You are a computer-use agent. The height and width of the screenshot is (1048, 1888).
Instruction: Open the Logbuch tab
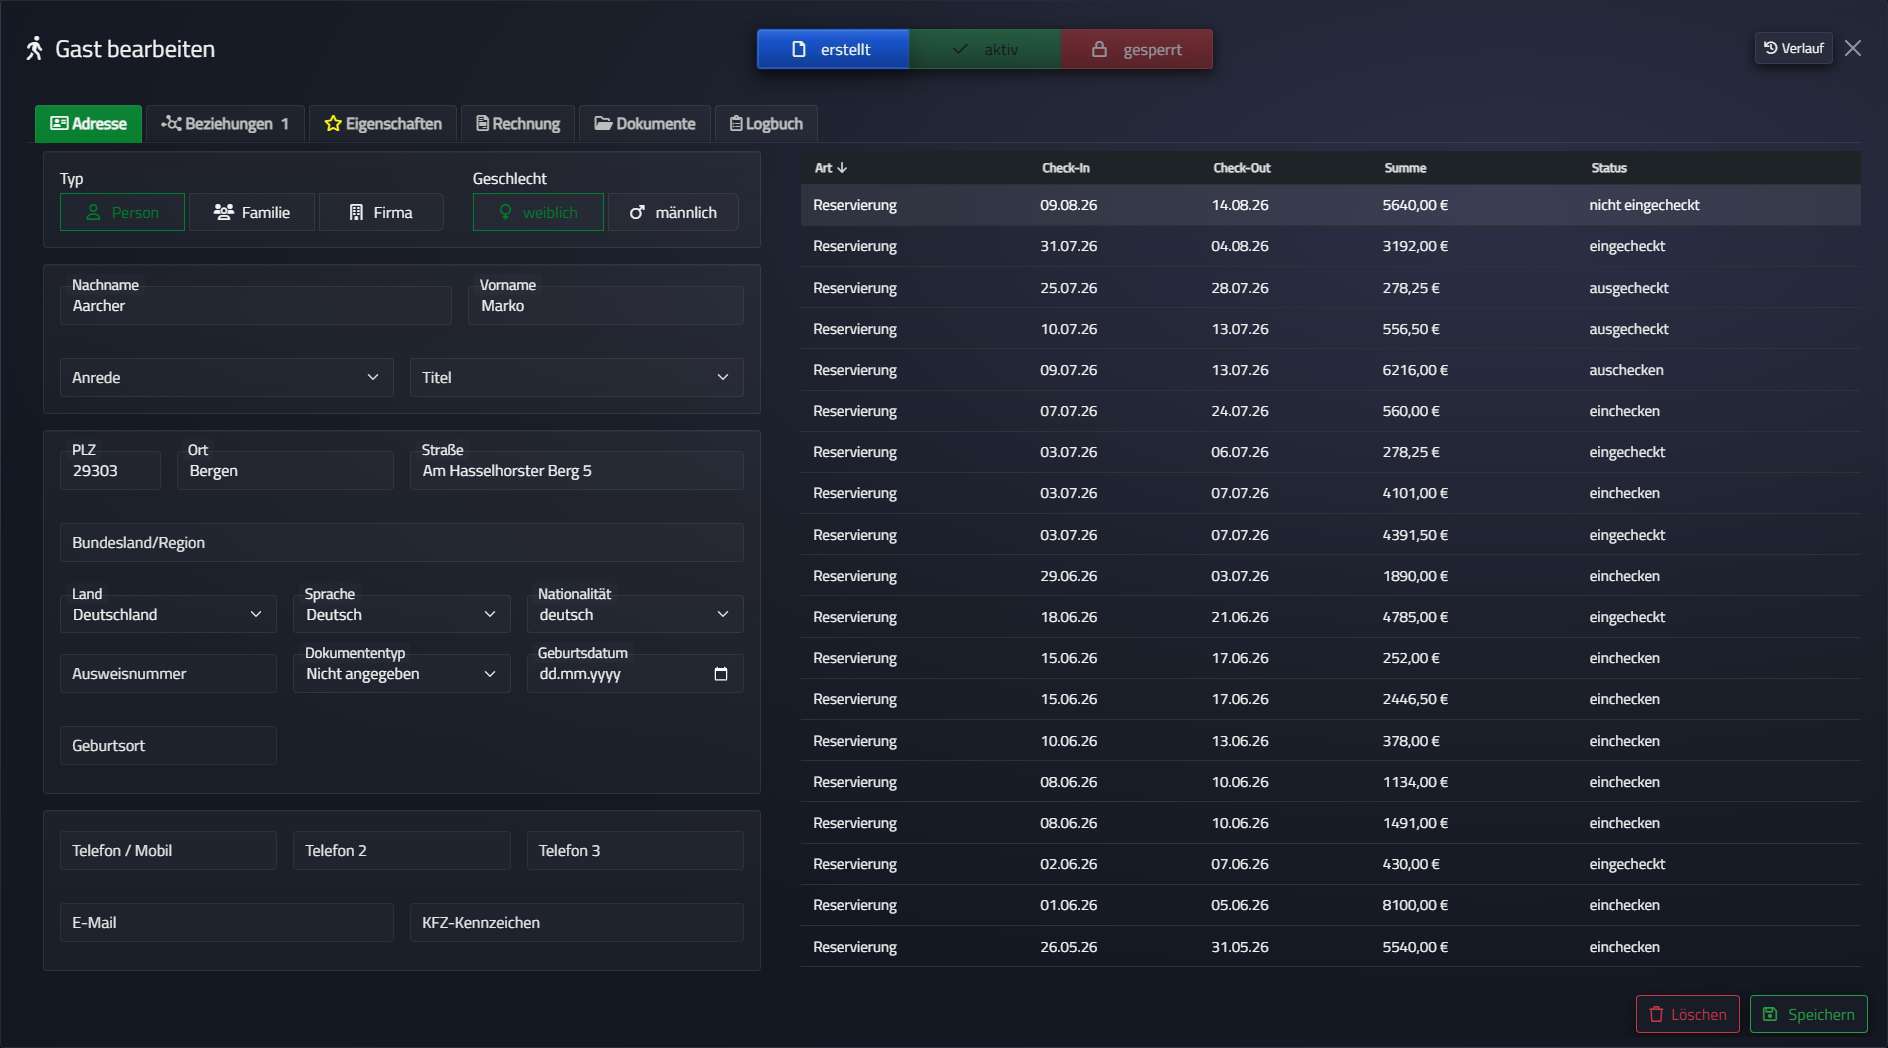tap(766, 124)
